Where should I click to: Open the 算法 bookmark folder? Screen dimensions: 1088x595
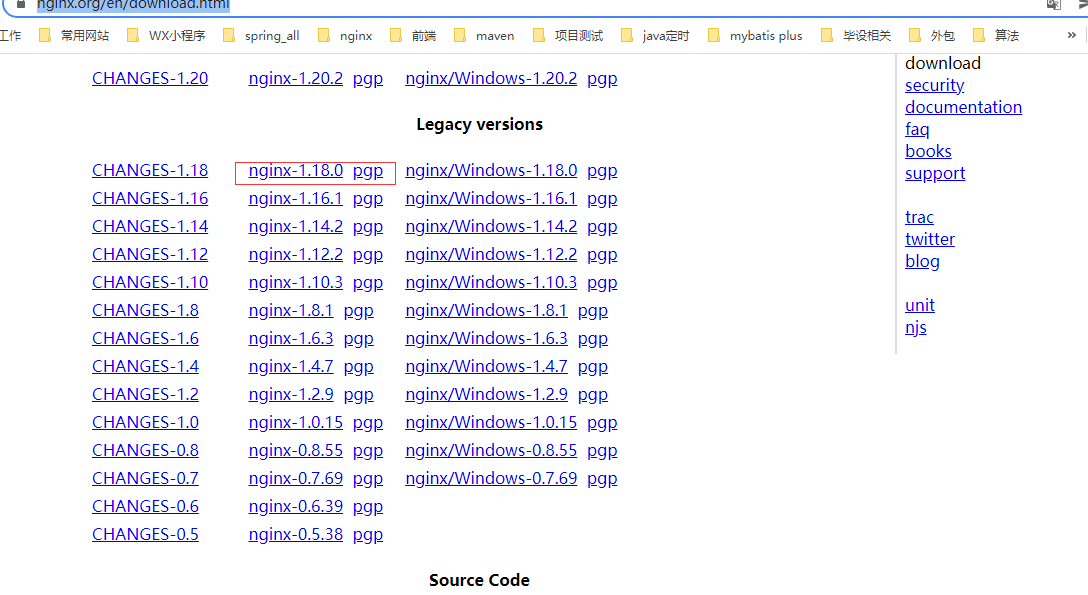click(x=996, y=35)
